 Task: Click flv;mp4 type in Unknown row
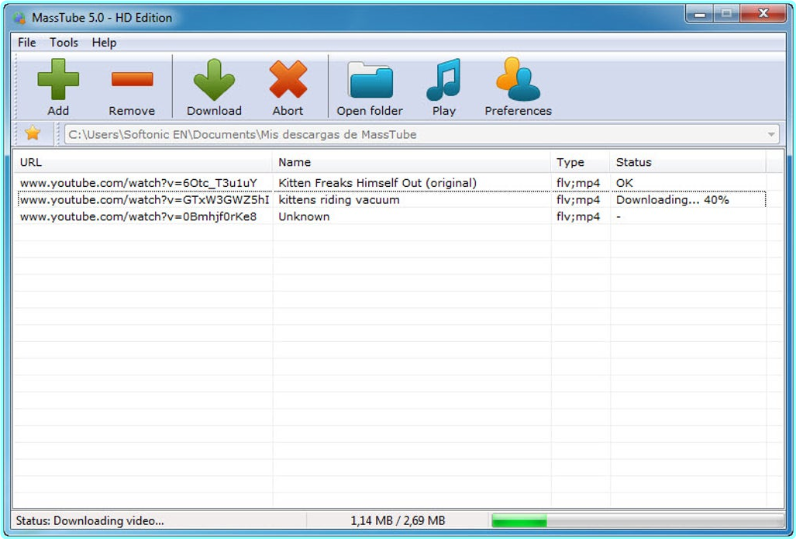pyautogui.click(x=578, y=217)
